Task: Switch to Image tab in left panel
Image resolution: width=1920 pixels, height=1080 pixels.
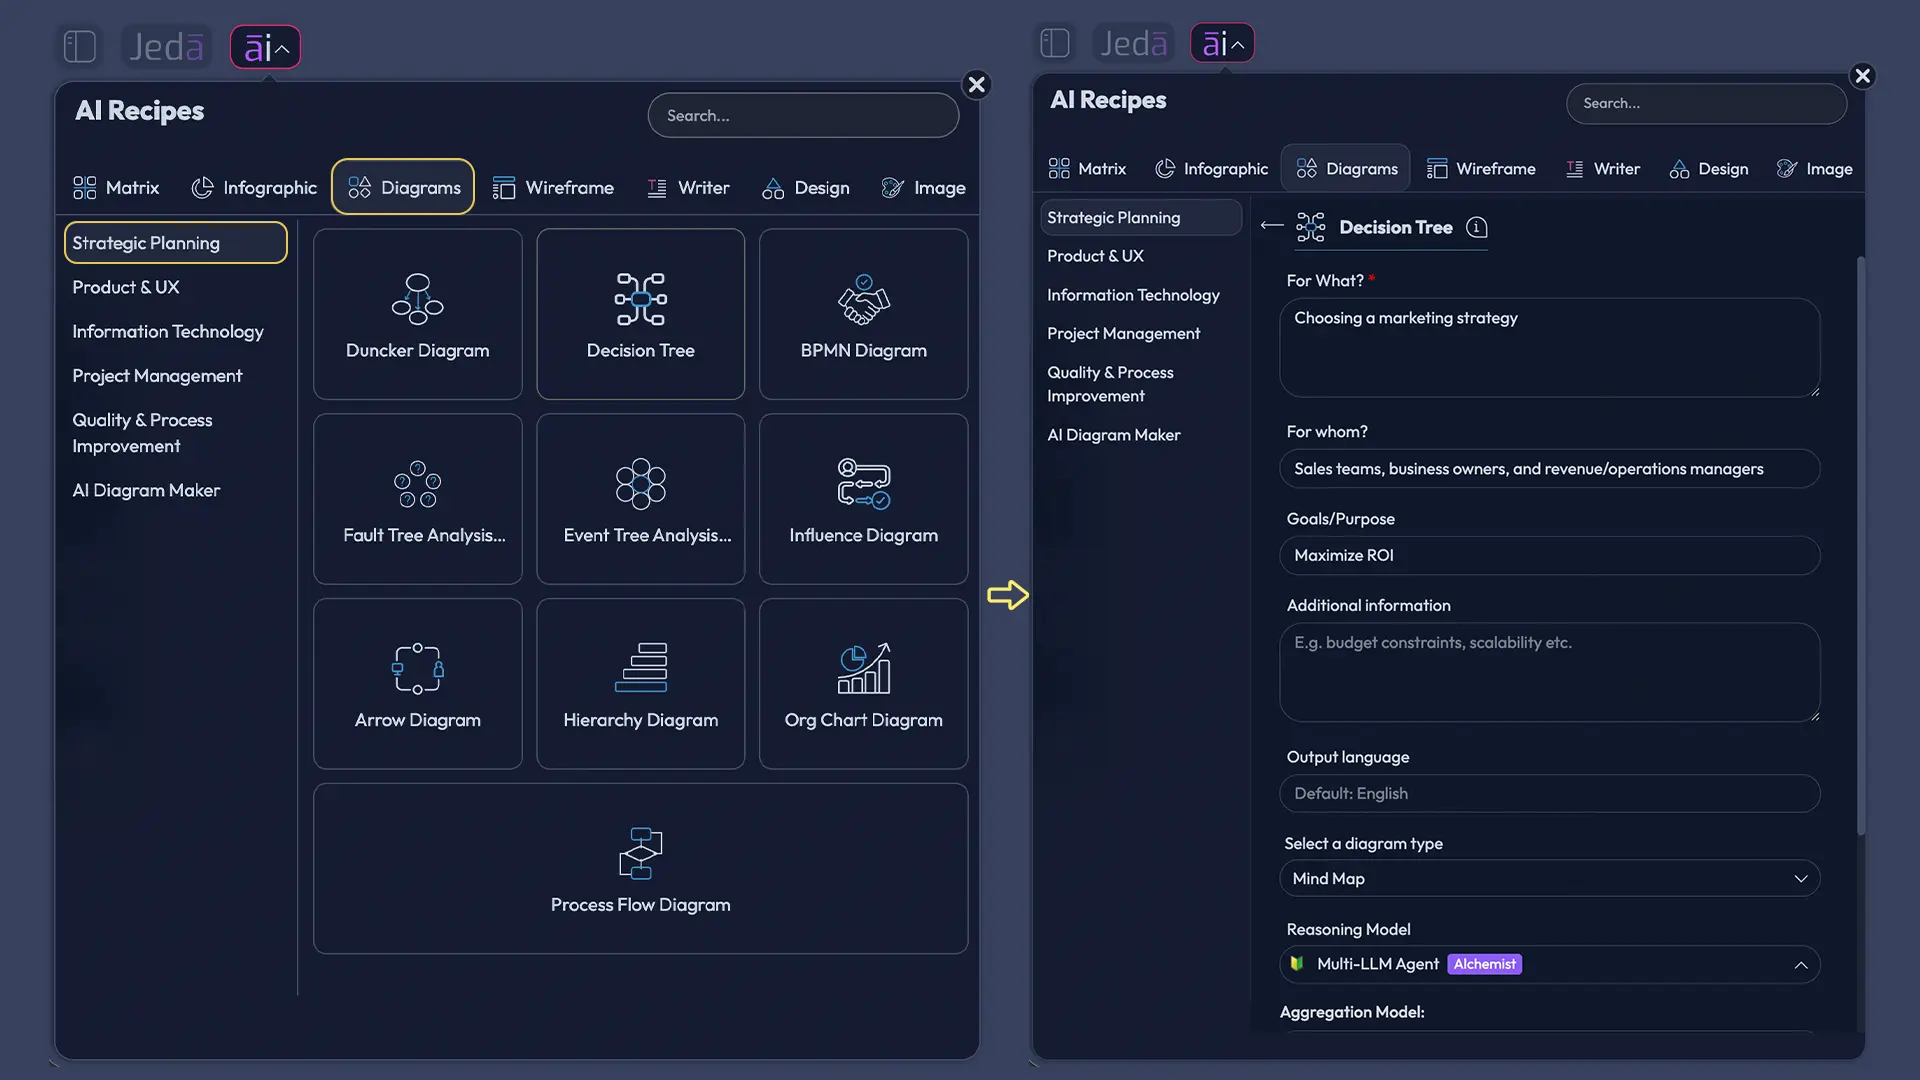Action: tap(924, 187)
